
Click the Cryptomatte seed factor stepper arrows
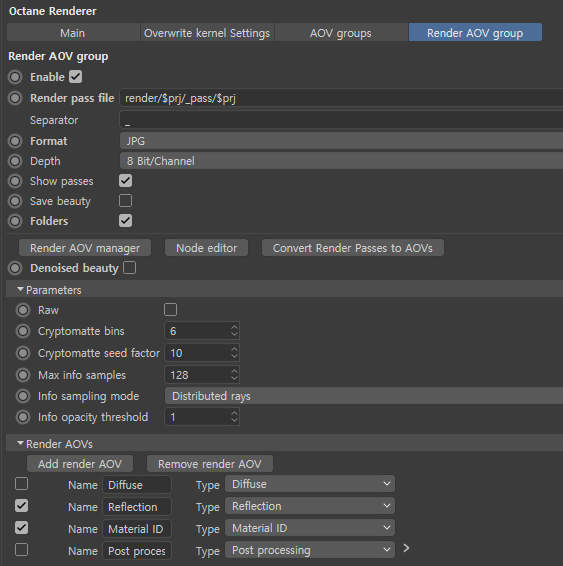pos(234,353)
